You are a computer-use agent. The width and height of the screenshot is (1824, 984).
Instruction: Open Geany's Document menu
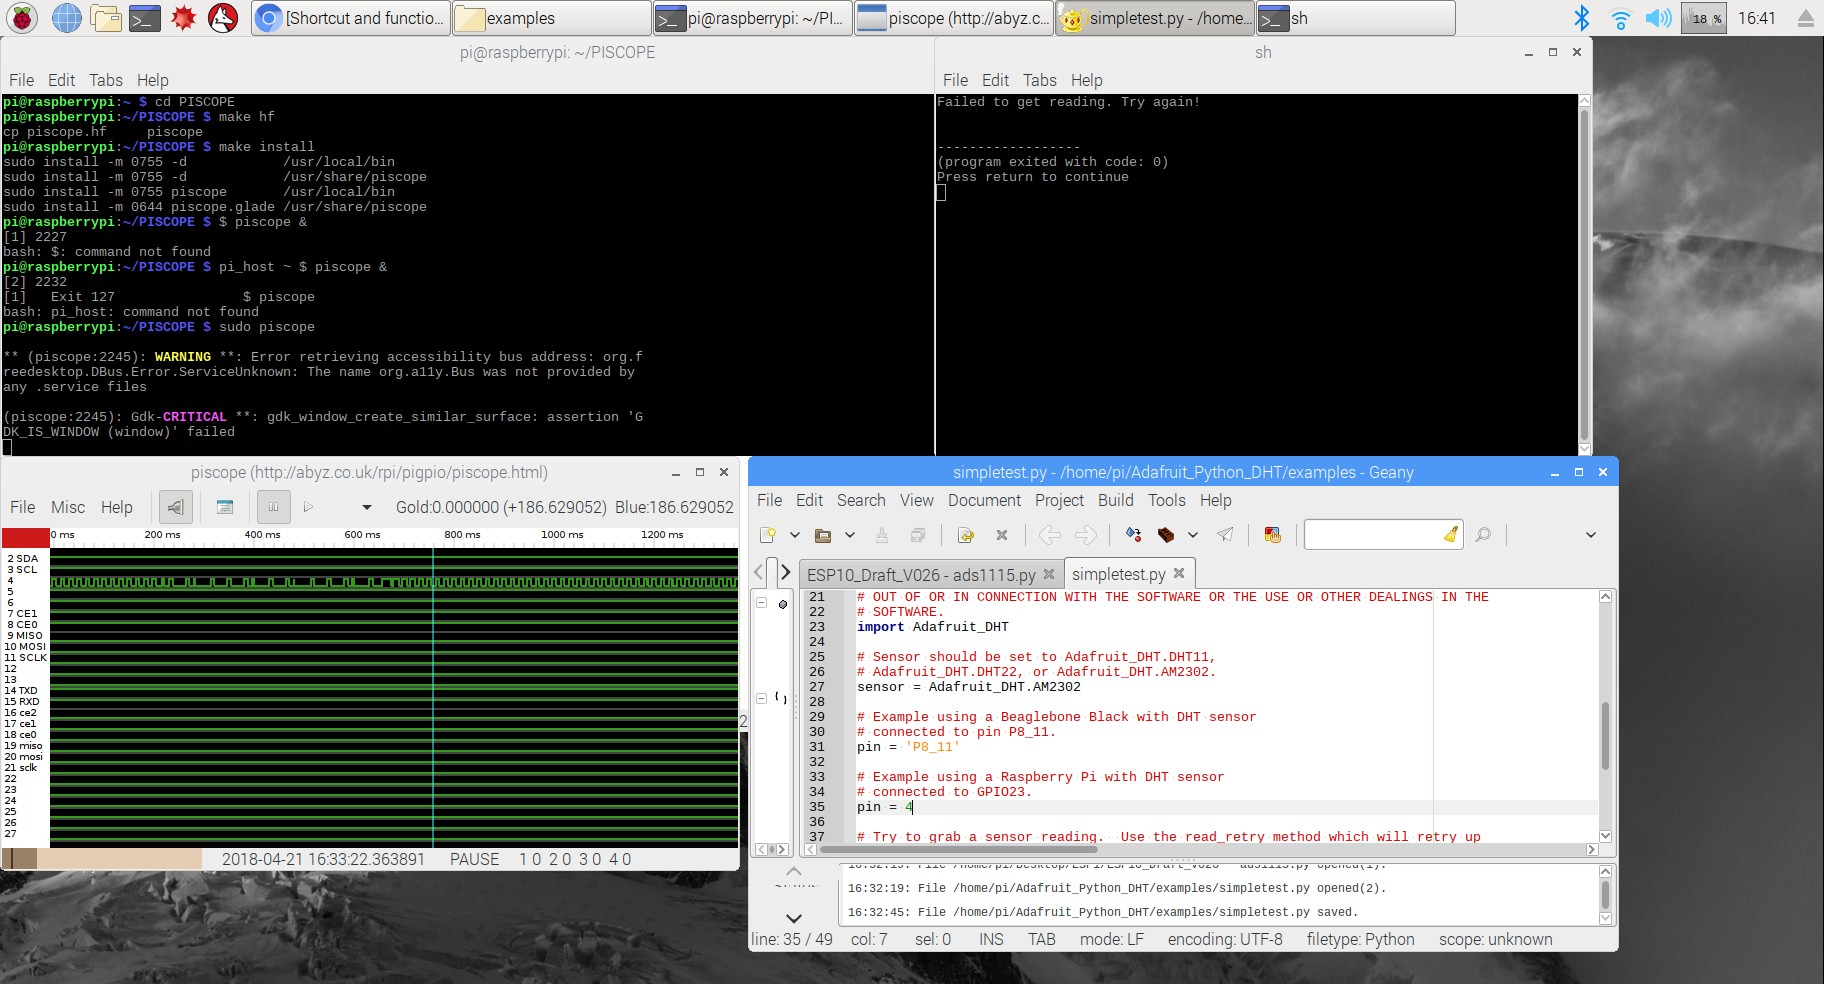[x=984, y=500]
